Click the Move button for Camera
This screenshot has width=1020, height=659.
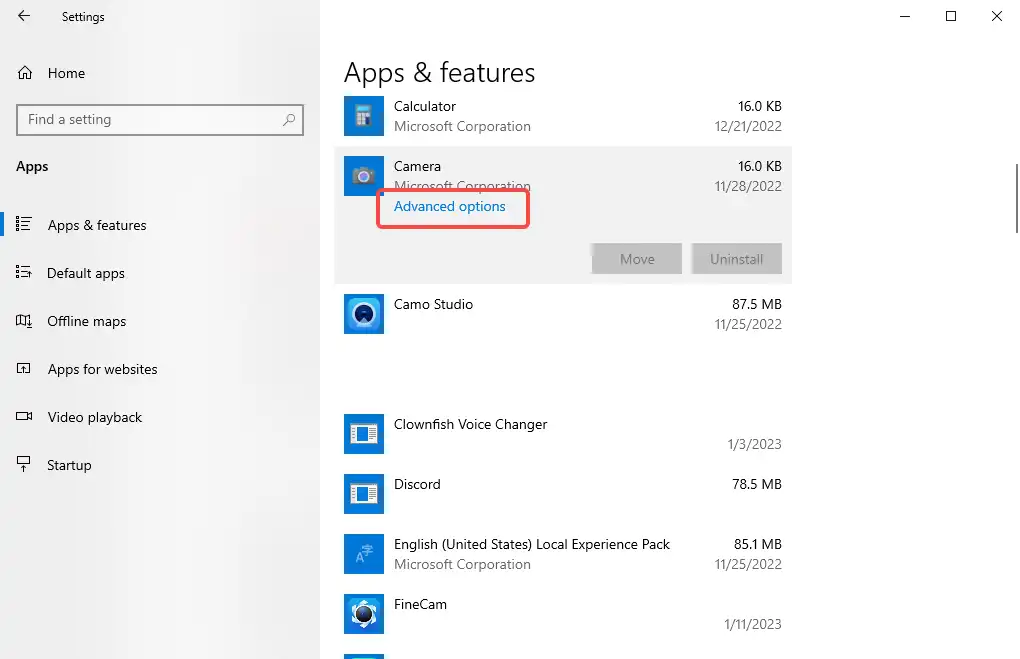pos(637,259)
